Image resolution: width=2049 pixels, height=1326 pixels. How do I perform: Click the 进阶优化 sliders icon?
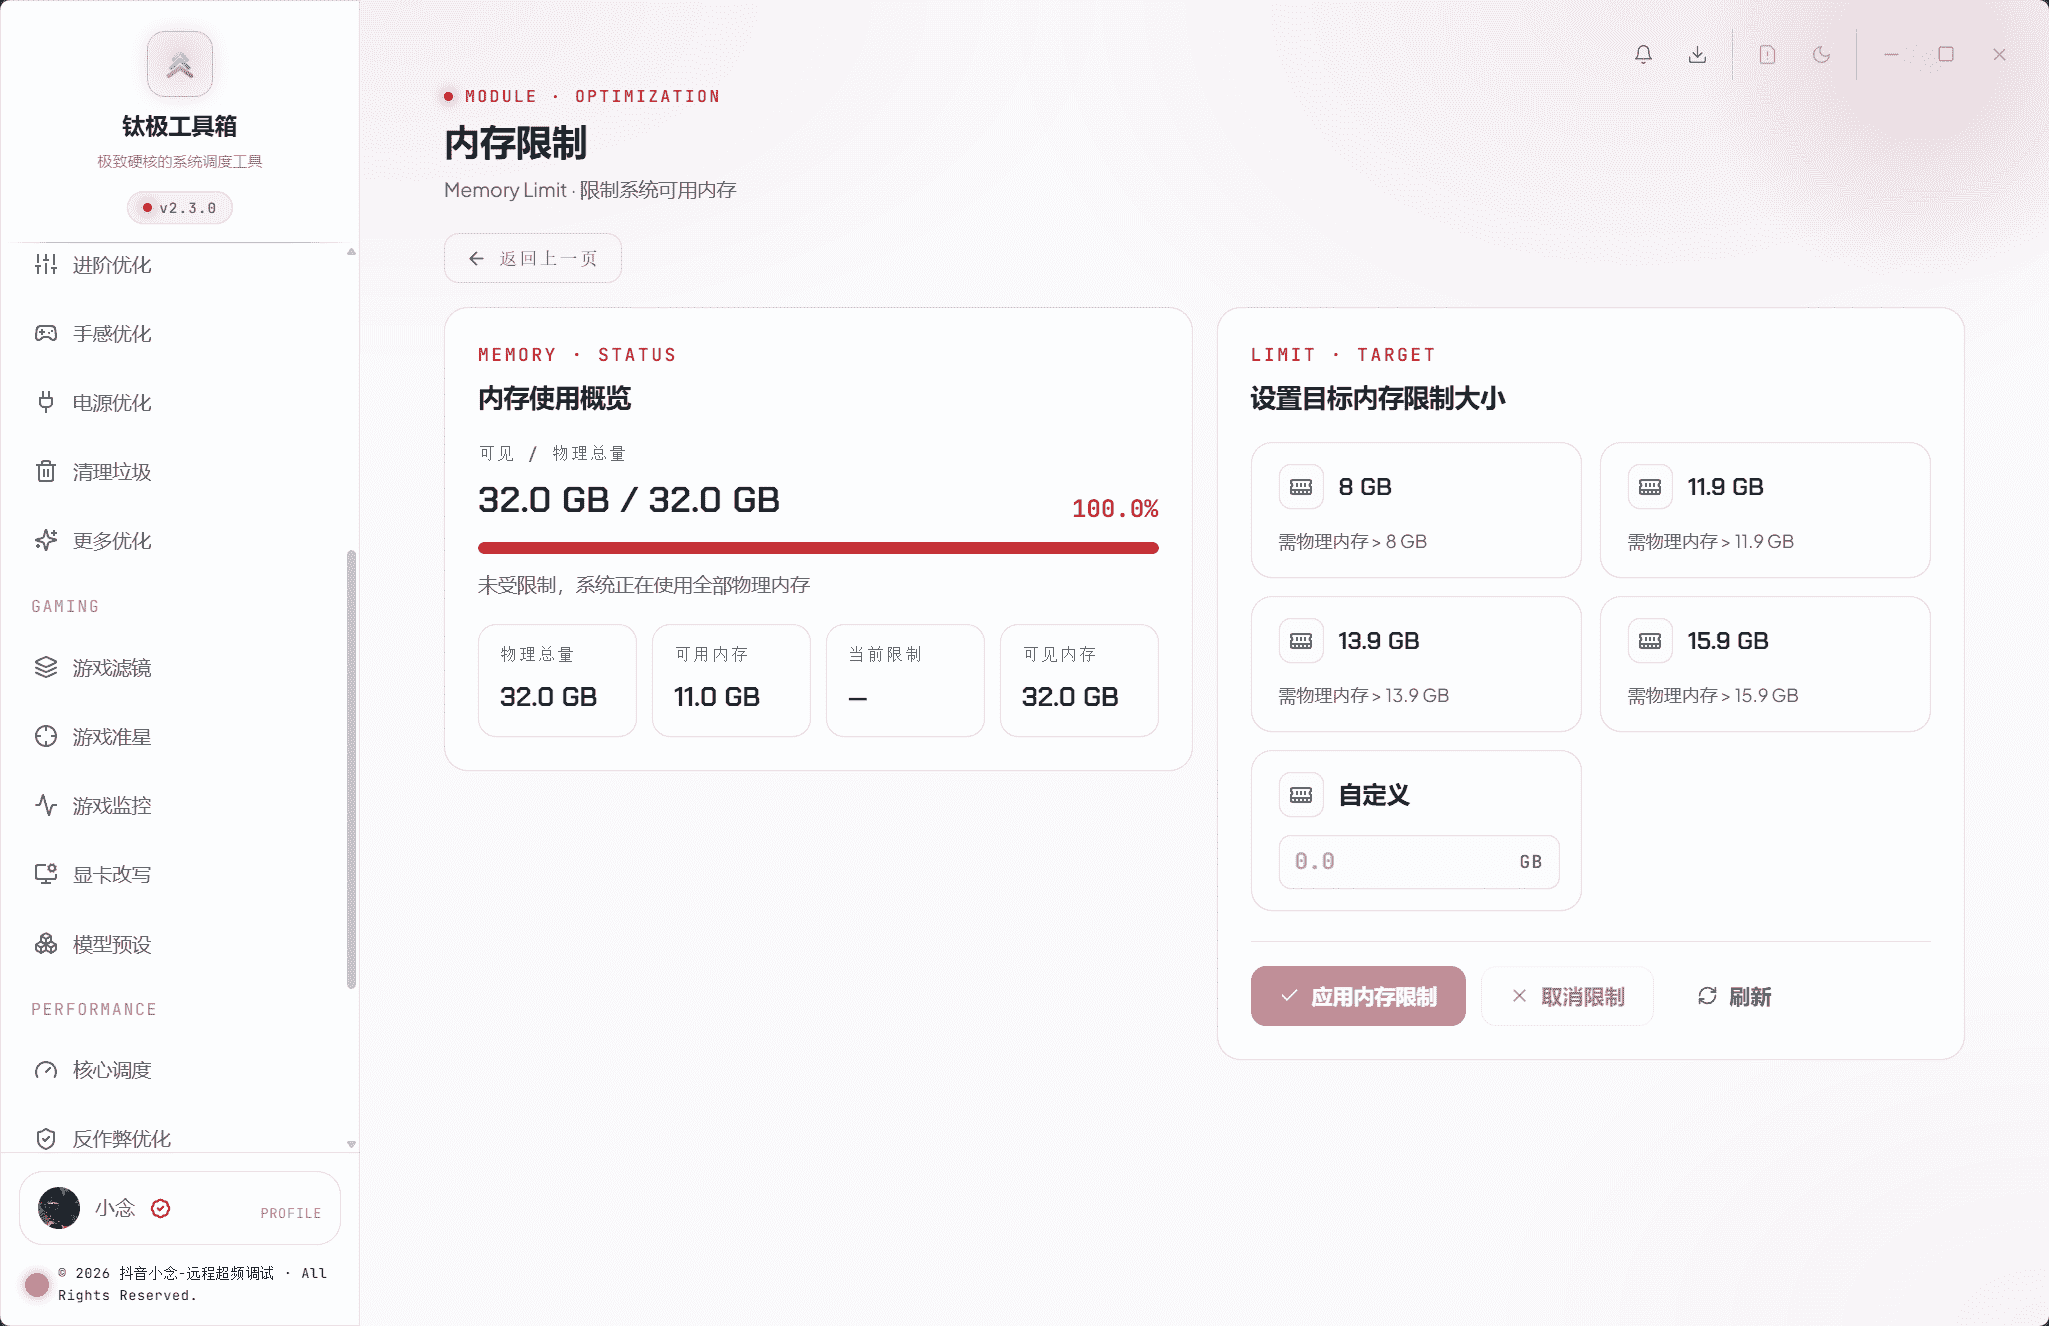coord(46,265)
